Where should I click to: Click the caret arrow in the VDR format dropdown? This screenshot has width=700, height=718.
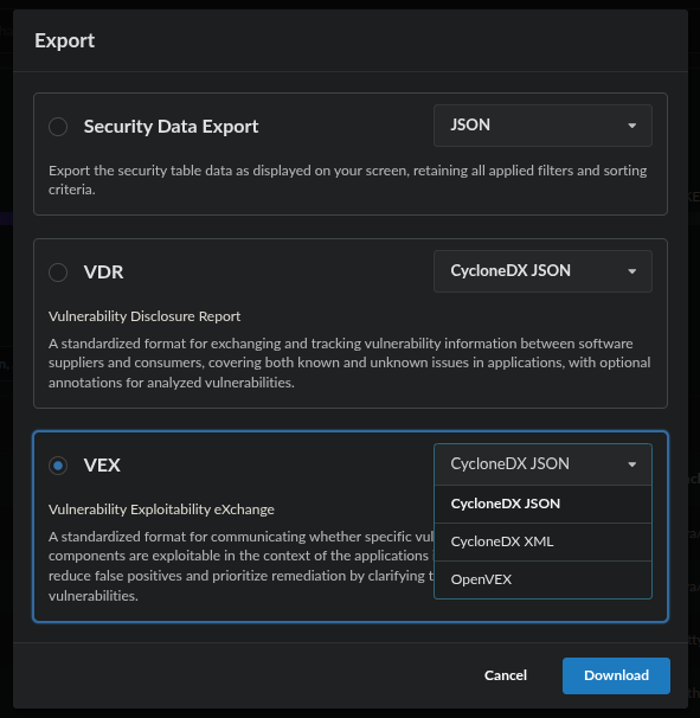click(632, 272)
